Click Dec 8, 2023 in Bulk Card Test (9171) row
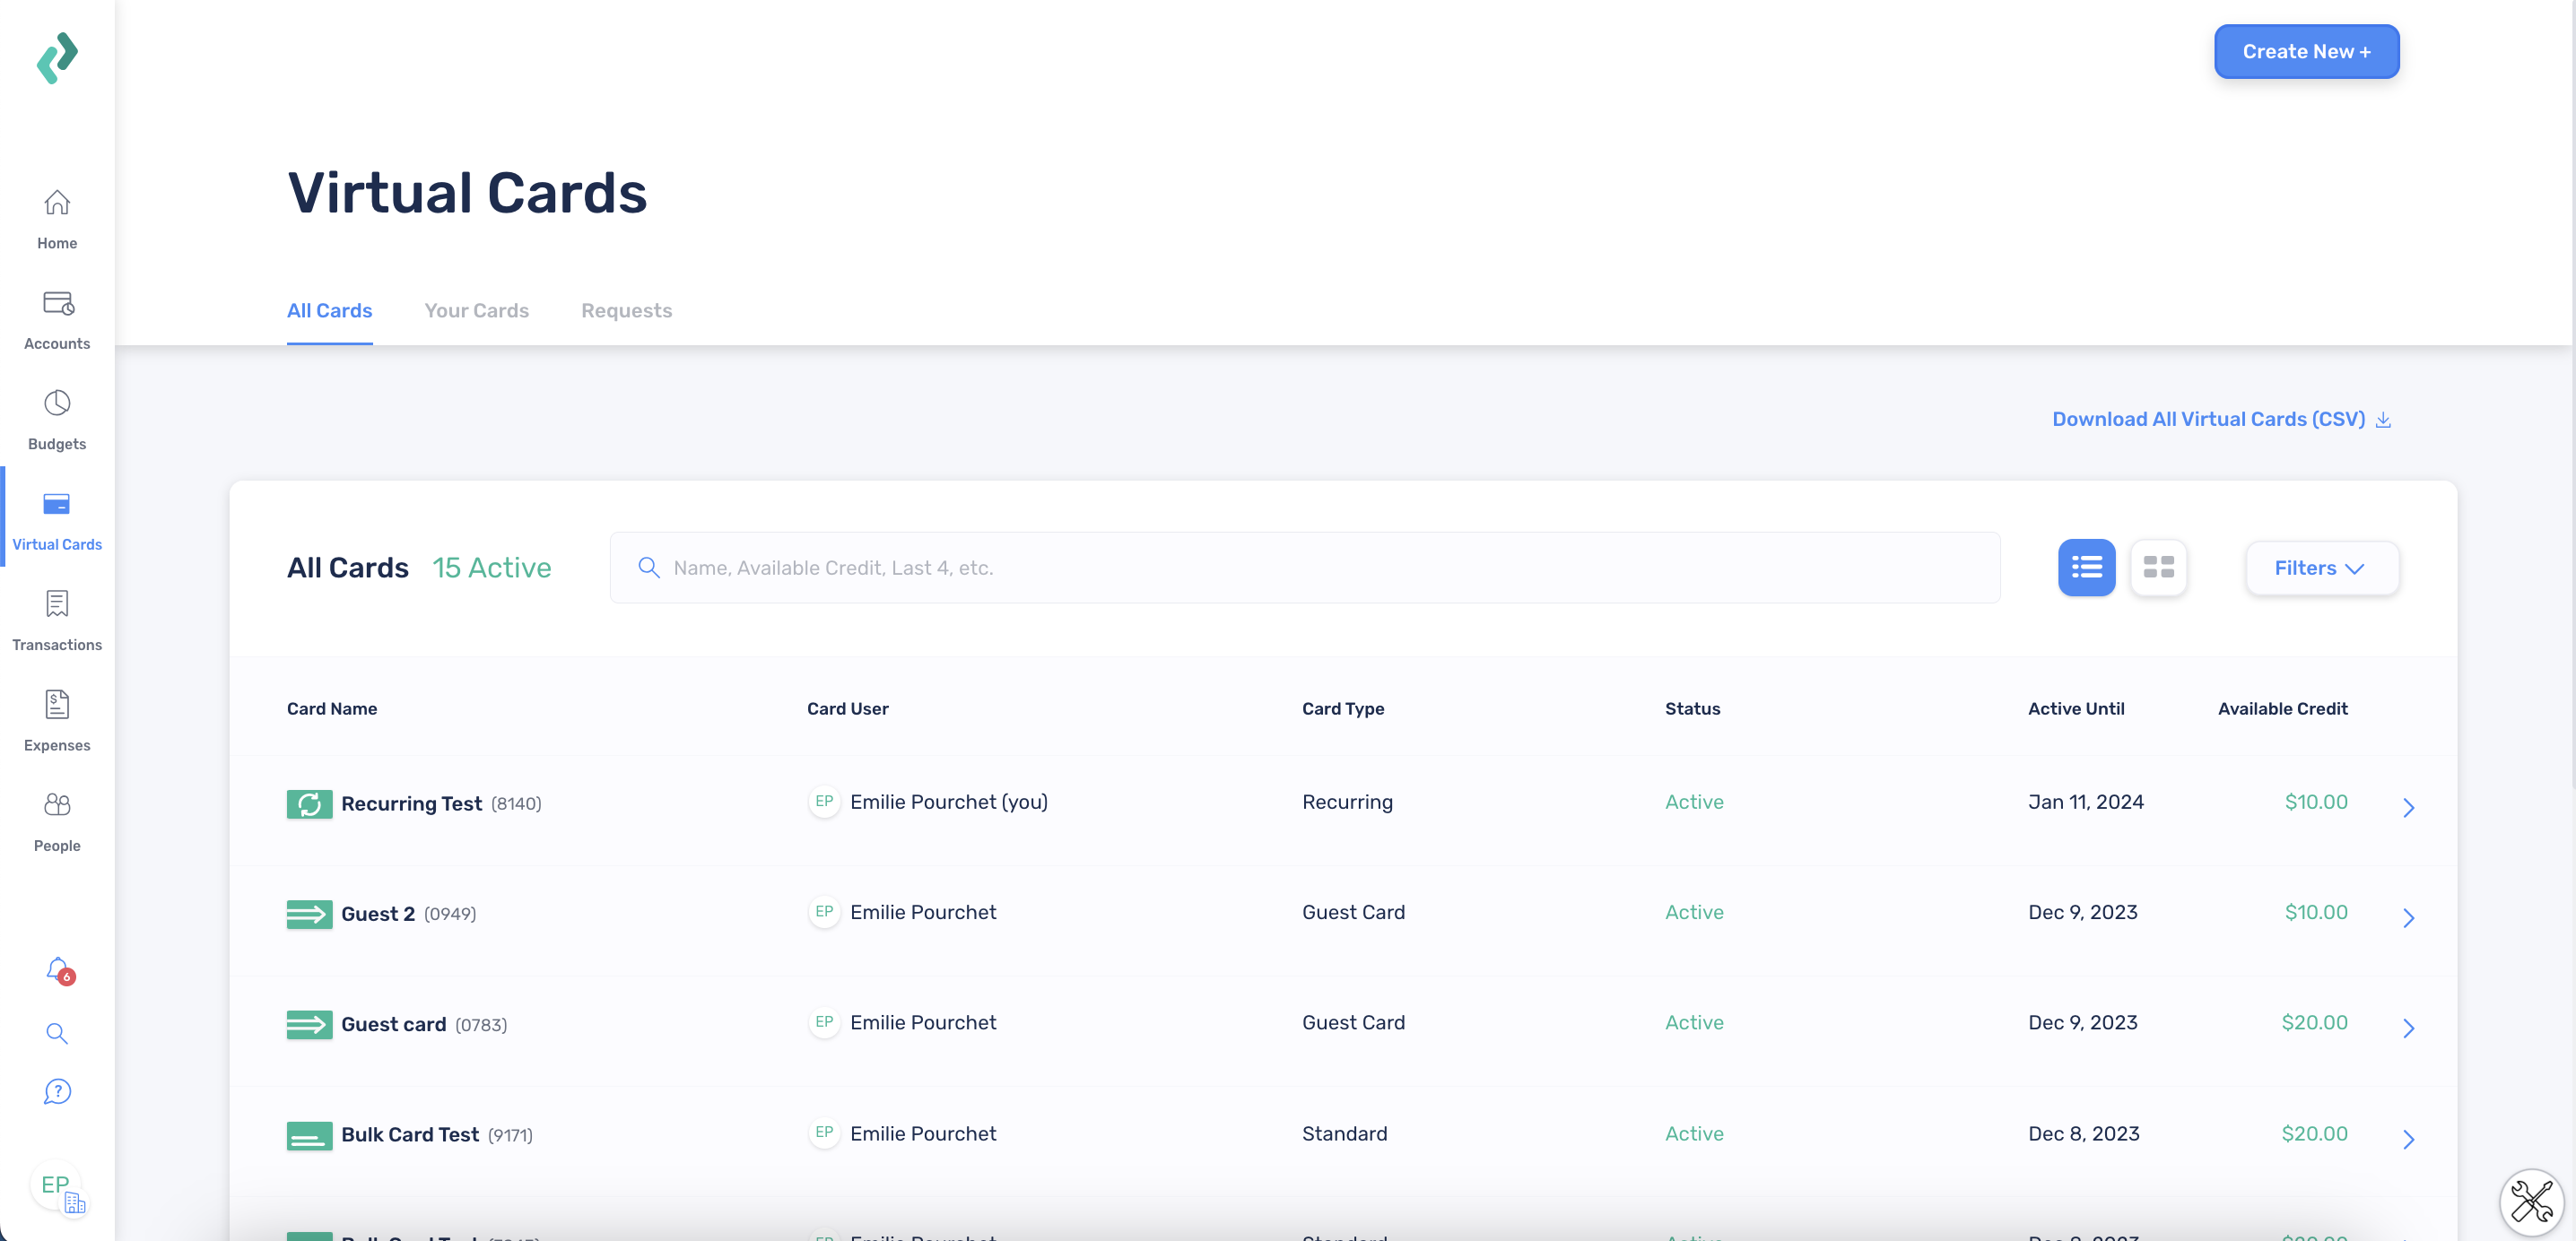Screen dimensions: 2576x1241 2083,1133
